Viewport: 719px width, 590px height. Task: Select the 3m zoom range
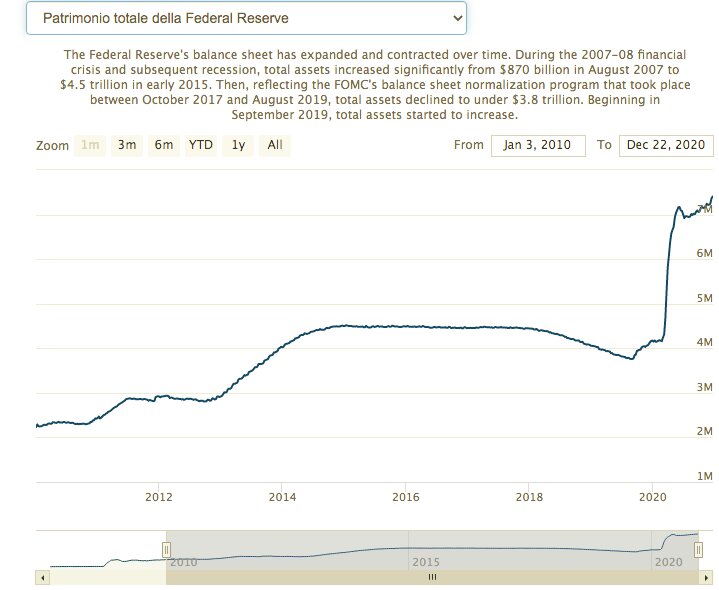(x=126, y=145)
